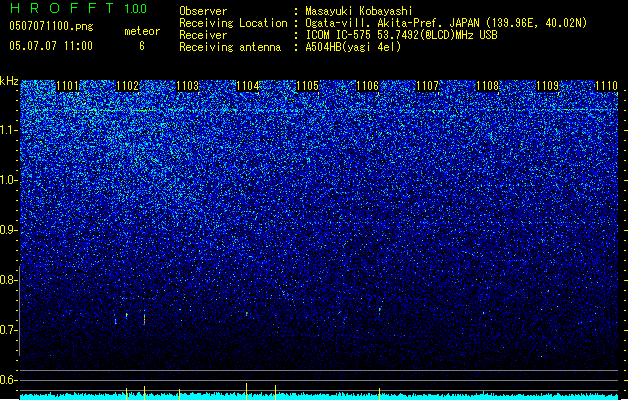
Task: Click the 'meteor' count label
Action: 142,31
